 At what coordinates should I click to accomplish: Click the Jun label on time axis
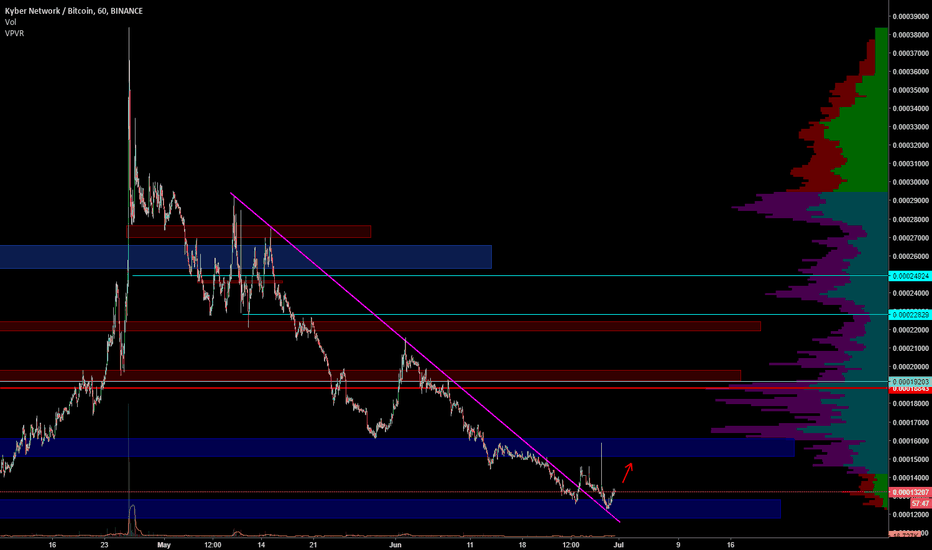(x=395, y=545)
